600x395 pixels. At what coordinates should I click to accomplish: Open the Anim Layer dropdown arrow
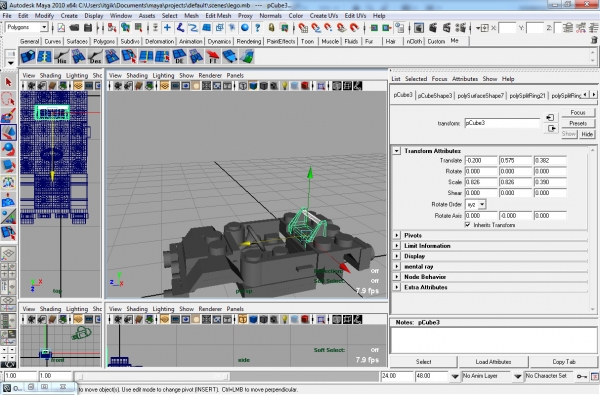point(455,377)
